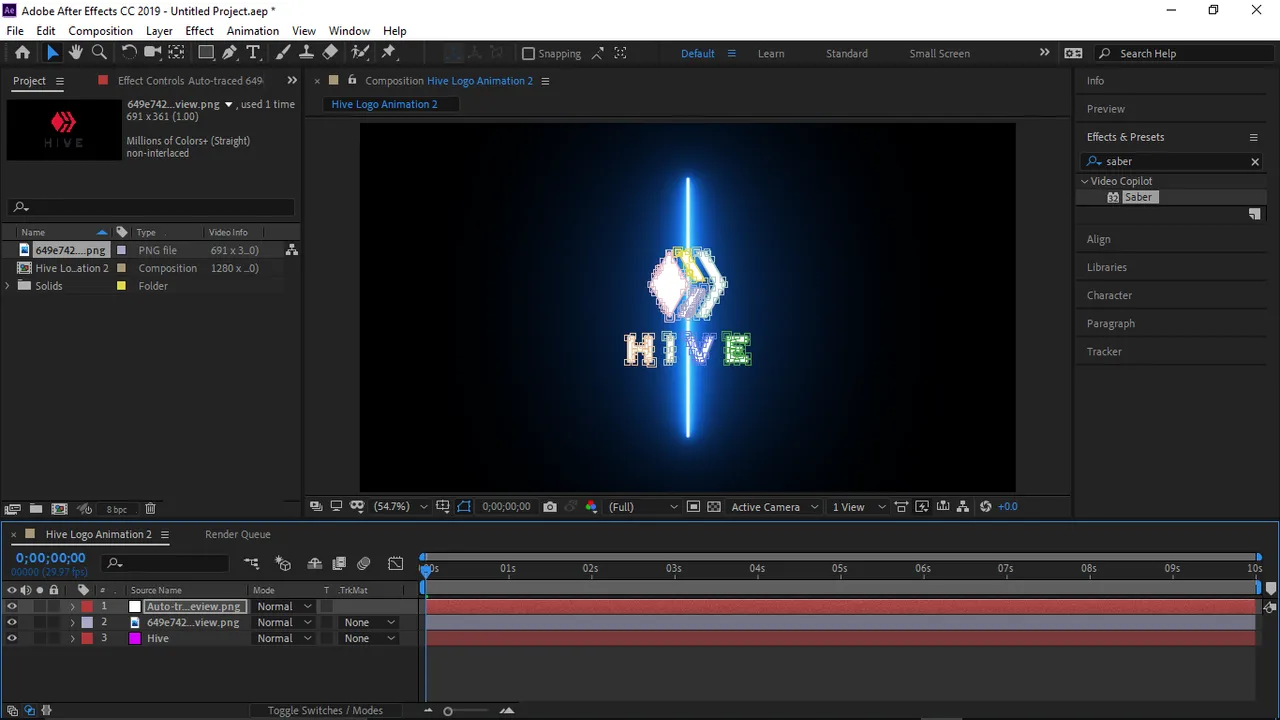Open the Active Camera dropdown

(775, 507)
